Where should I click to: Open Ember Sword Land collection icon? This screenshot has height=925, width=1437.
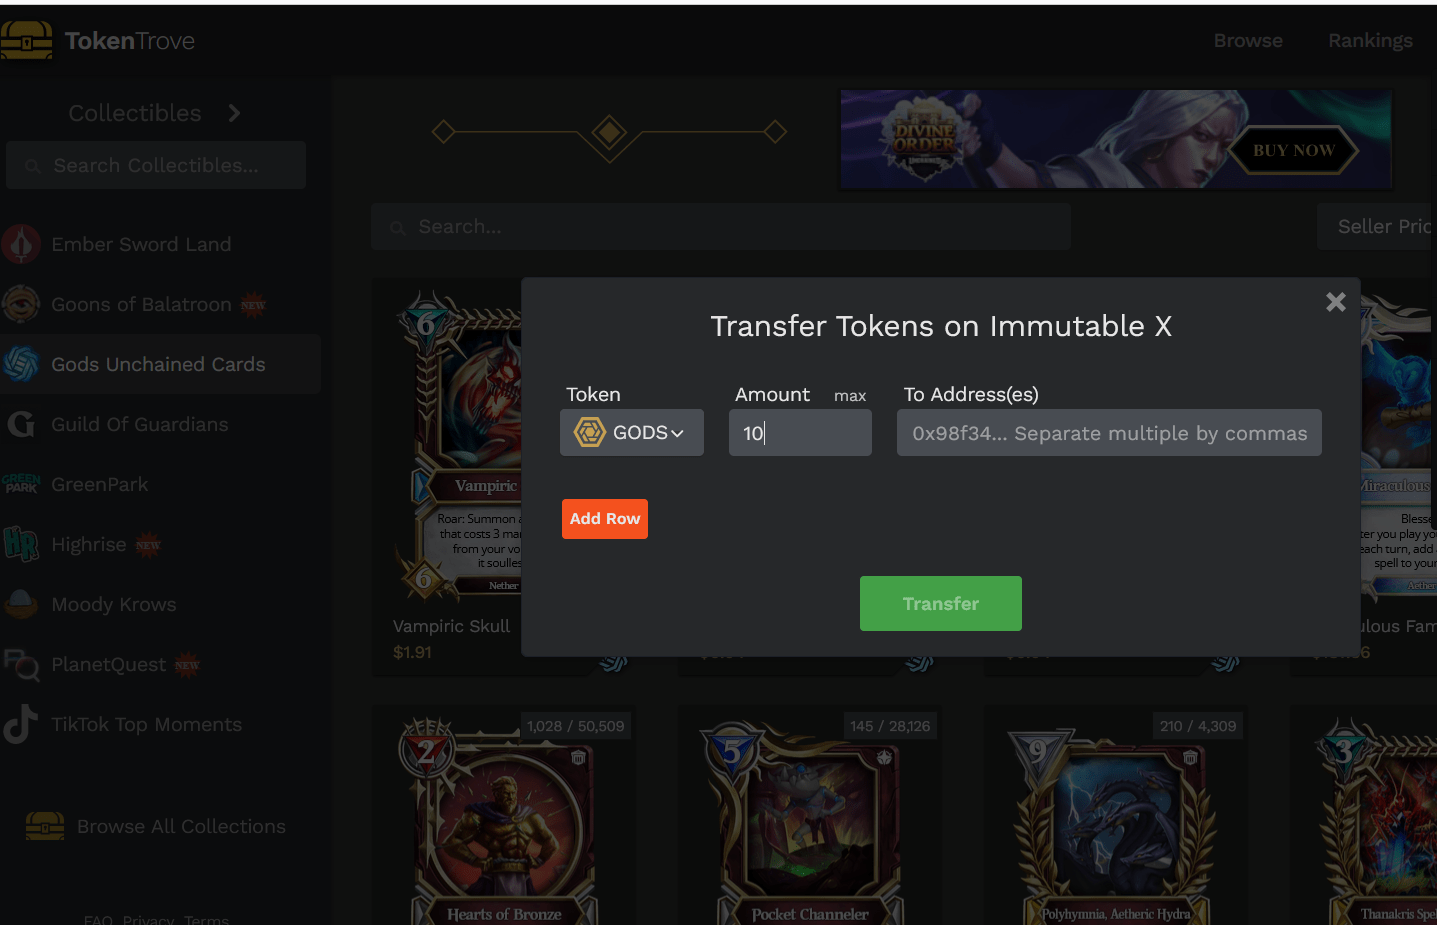click(21, 244)
